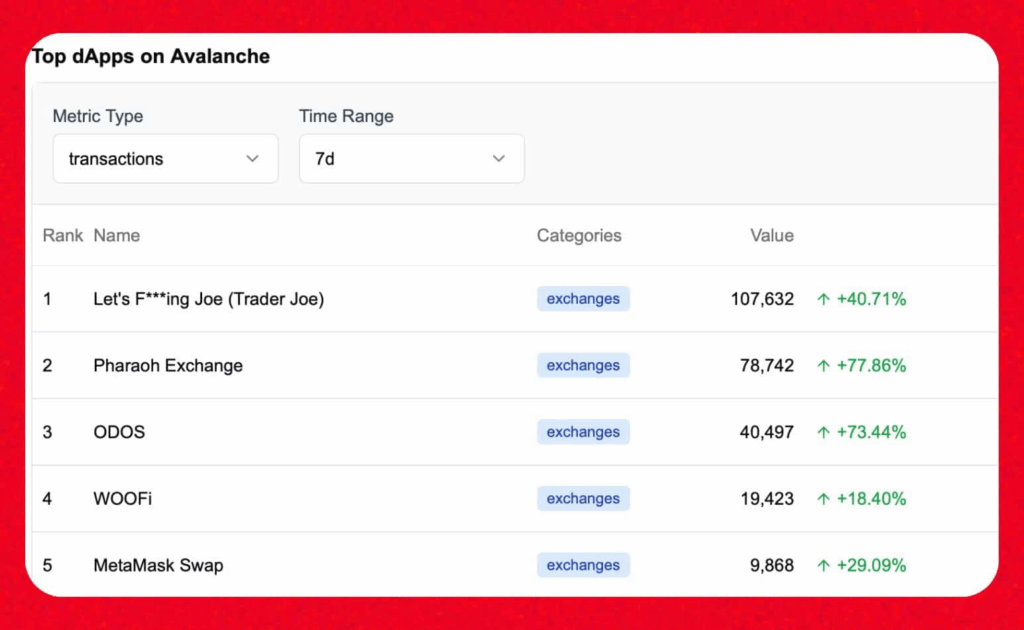
Task: Open the Metric Type transactions dropdown
Action: point(165,159)
